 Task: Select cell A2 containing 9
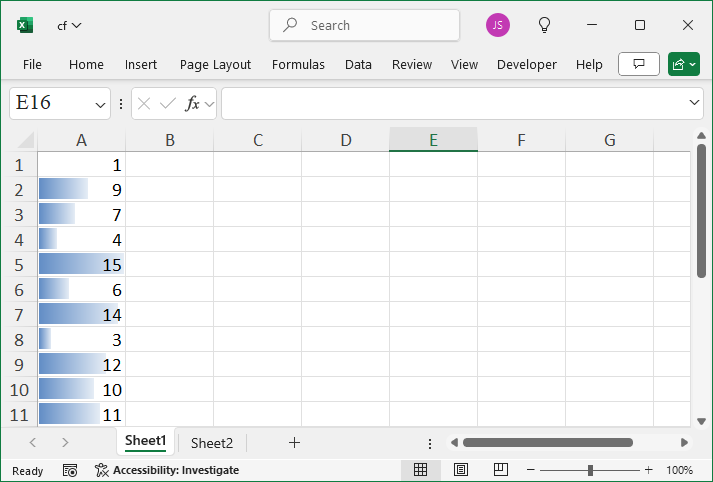click(x=81, y=189)
